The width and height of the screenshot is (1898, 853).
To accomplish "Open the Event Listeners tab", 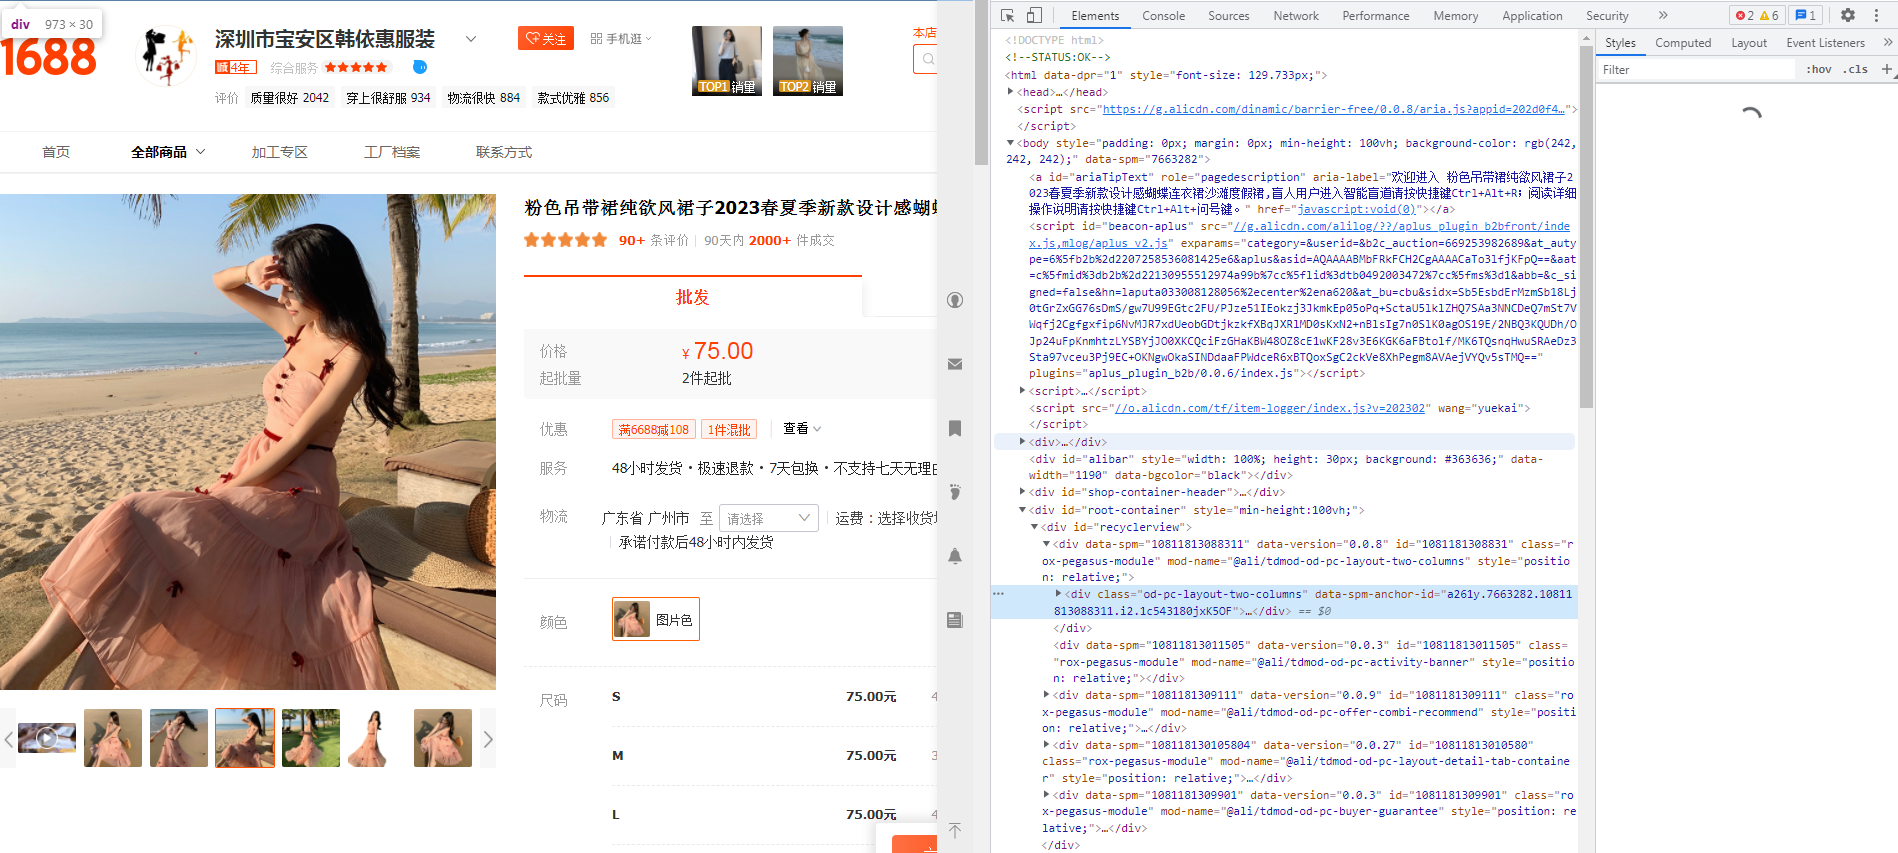I will [1825, 43].
